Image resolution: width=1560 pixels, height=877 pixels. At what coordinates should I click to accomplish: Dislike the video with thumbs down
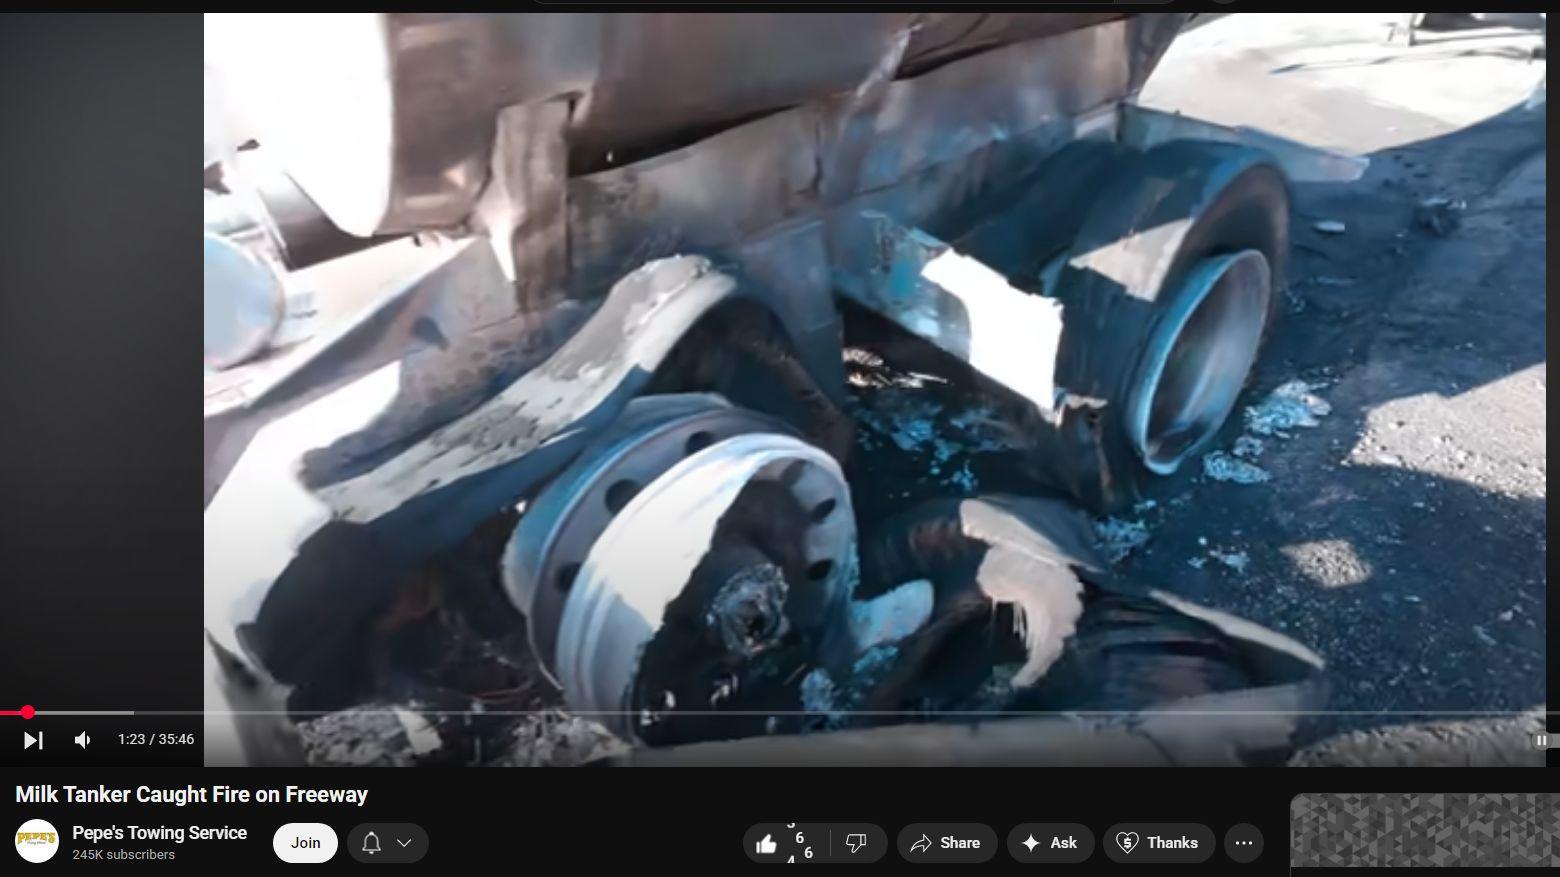point(856,843)
